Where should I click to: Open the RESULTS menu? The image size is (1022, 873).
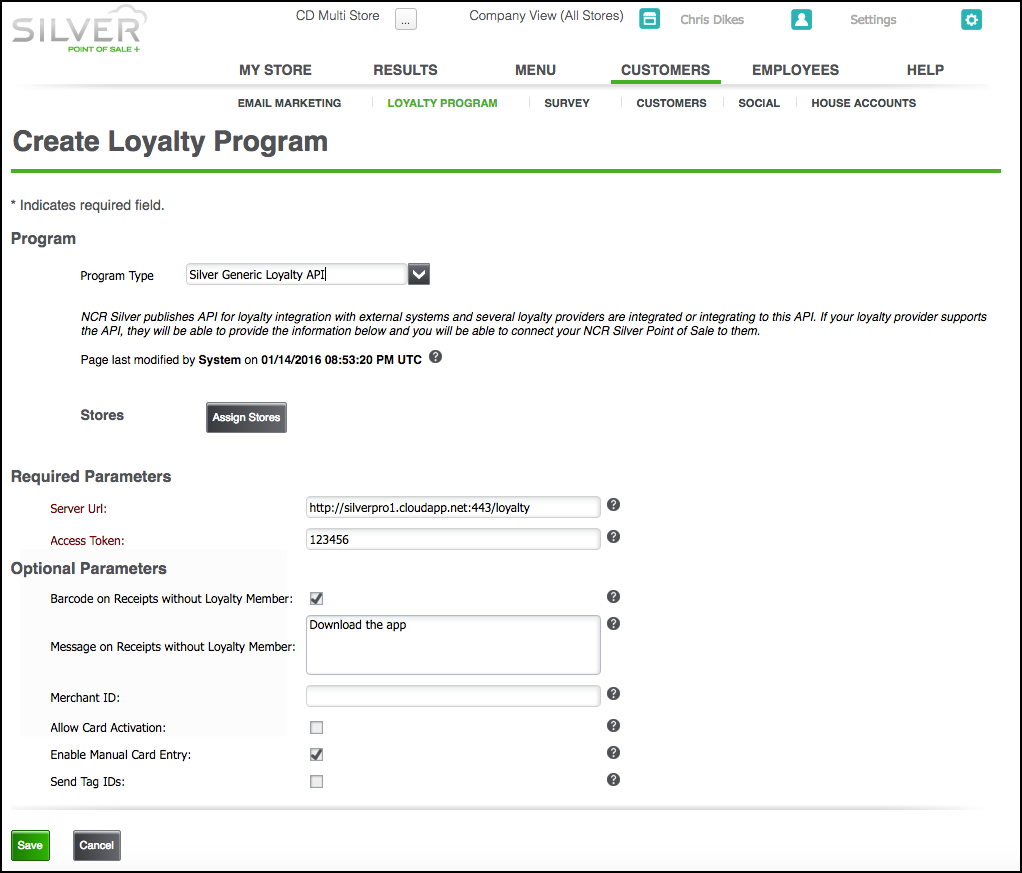(405, 70)
